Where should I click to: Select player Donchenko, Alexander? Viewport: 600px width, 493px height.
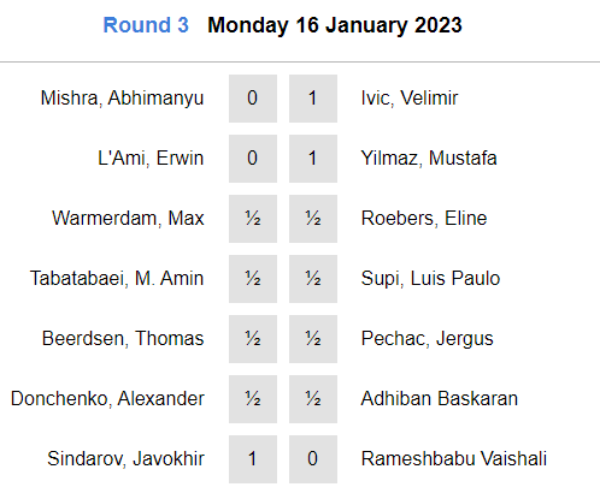tap(108, 399)
